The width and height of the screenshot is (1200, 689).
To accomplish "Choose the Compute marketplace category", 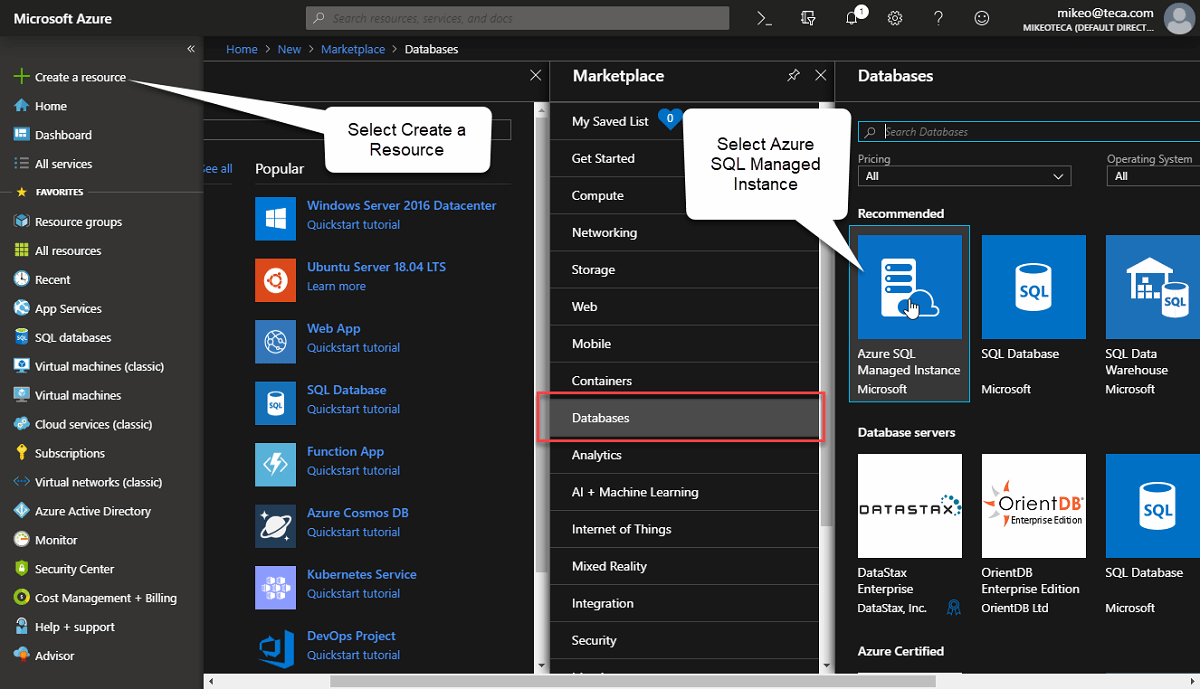I will pos(598,196).
